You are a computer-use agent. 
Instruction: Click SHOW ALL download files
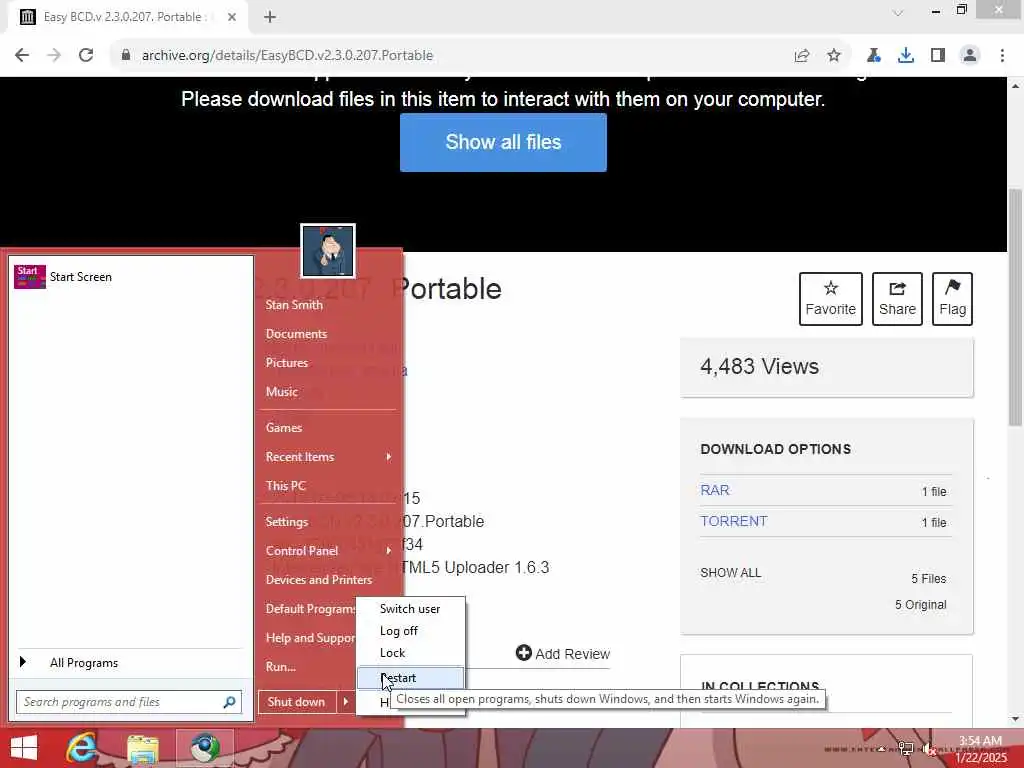coord(730,573)
